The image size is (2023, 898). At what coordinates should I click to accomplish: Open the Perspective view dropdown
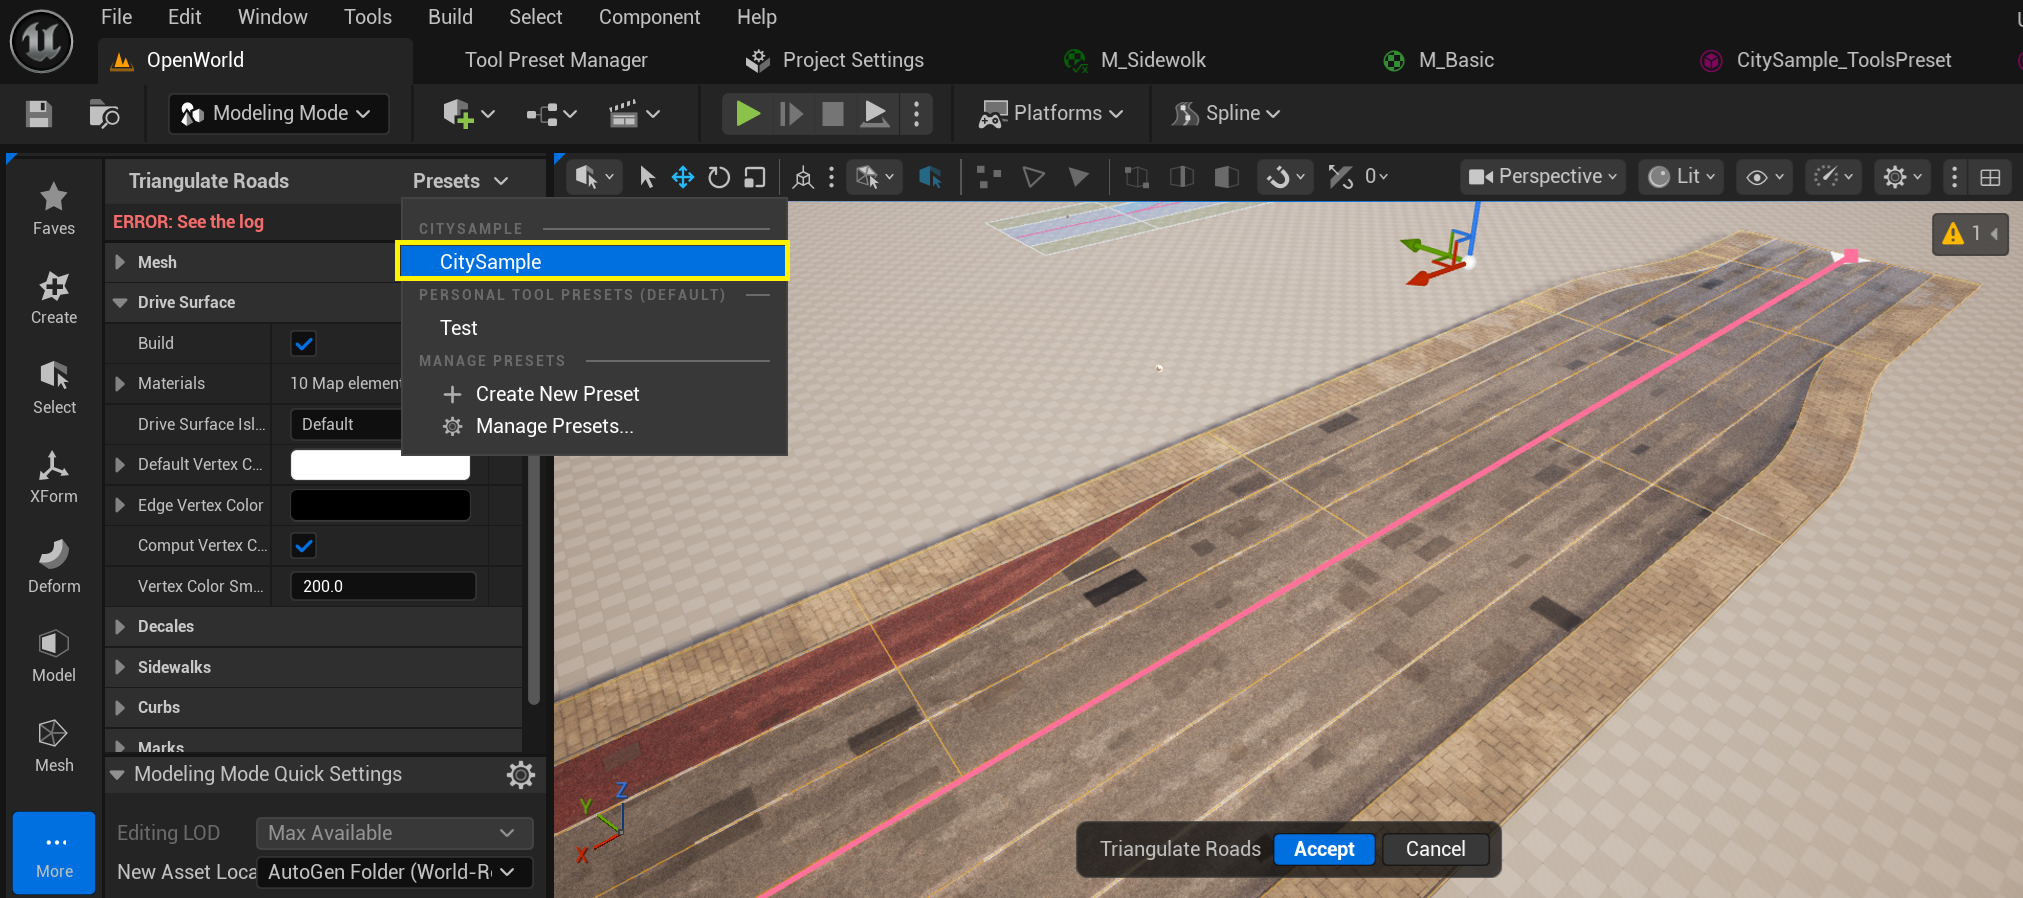1543,177
